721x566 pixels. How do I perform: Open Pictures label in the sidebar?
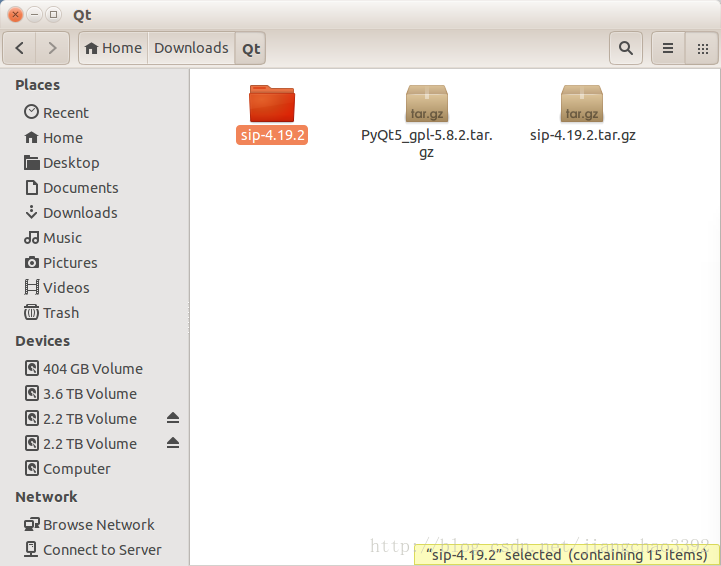coord(70,263)
